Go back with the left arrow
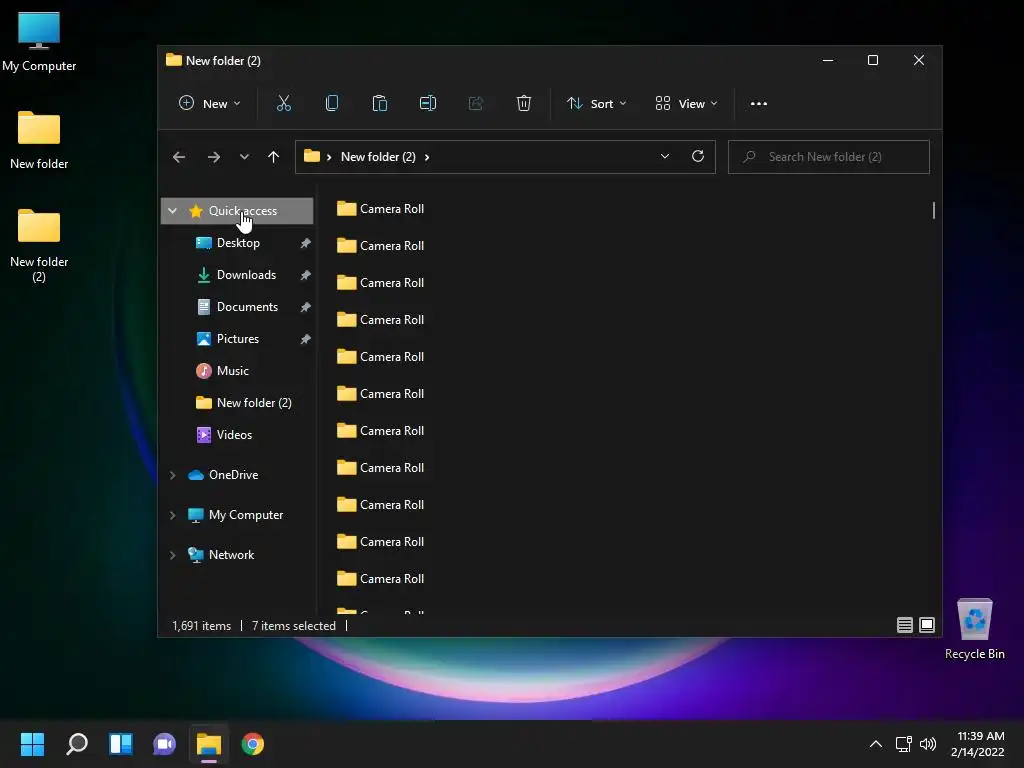This screenshot has height=768, width=1024. (x=179, y=157)
